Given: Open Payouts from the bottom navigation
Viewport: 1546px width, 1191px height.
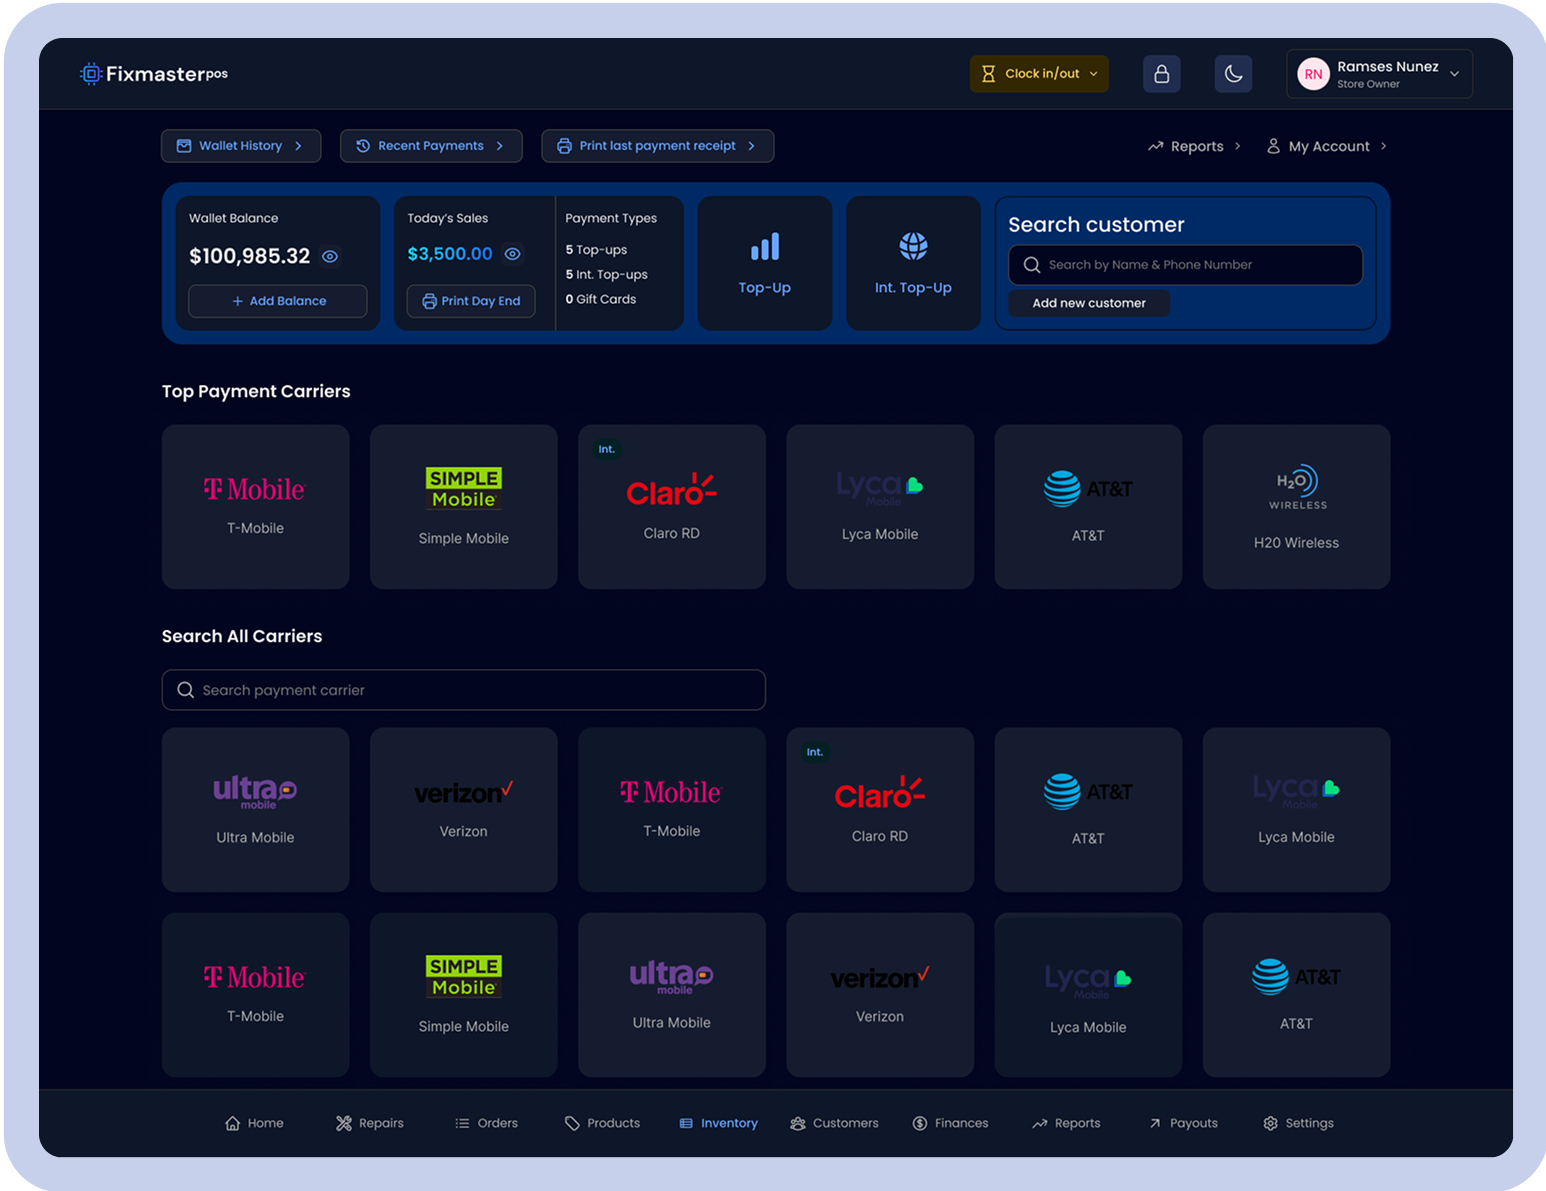Looking at the screenshot, I should coord(1183,1123).
